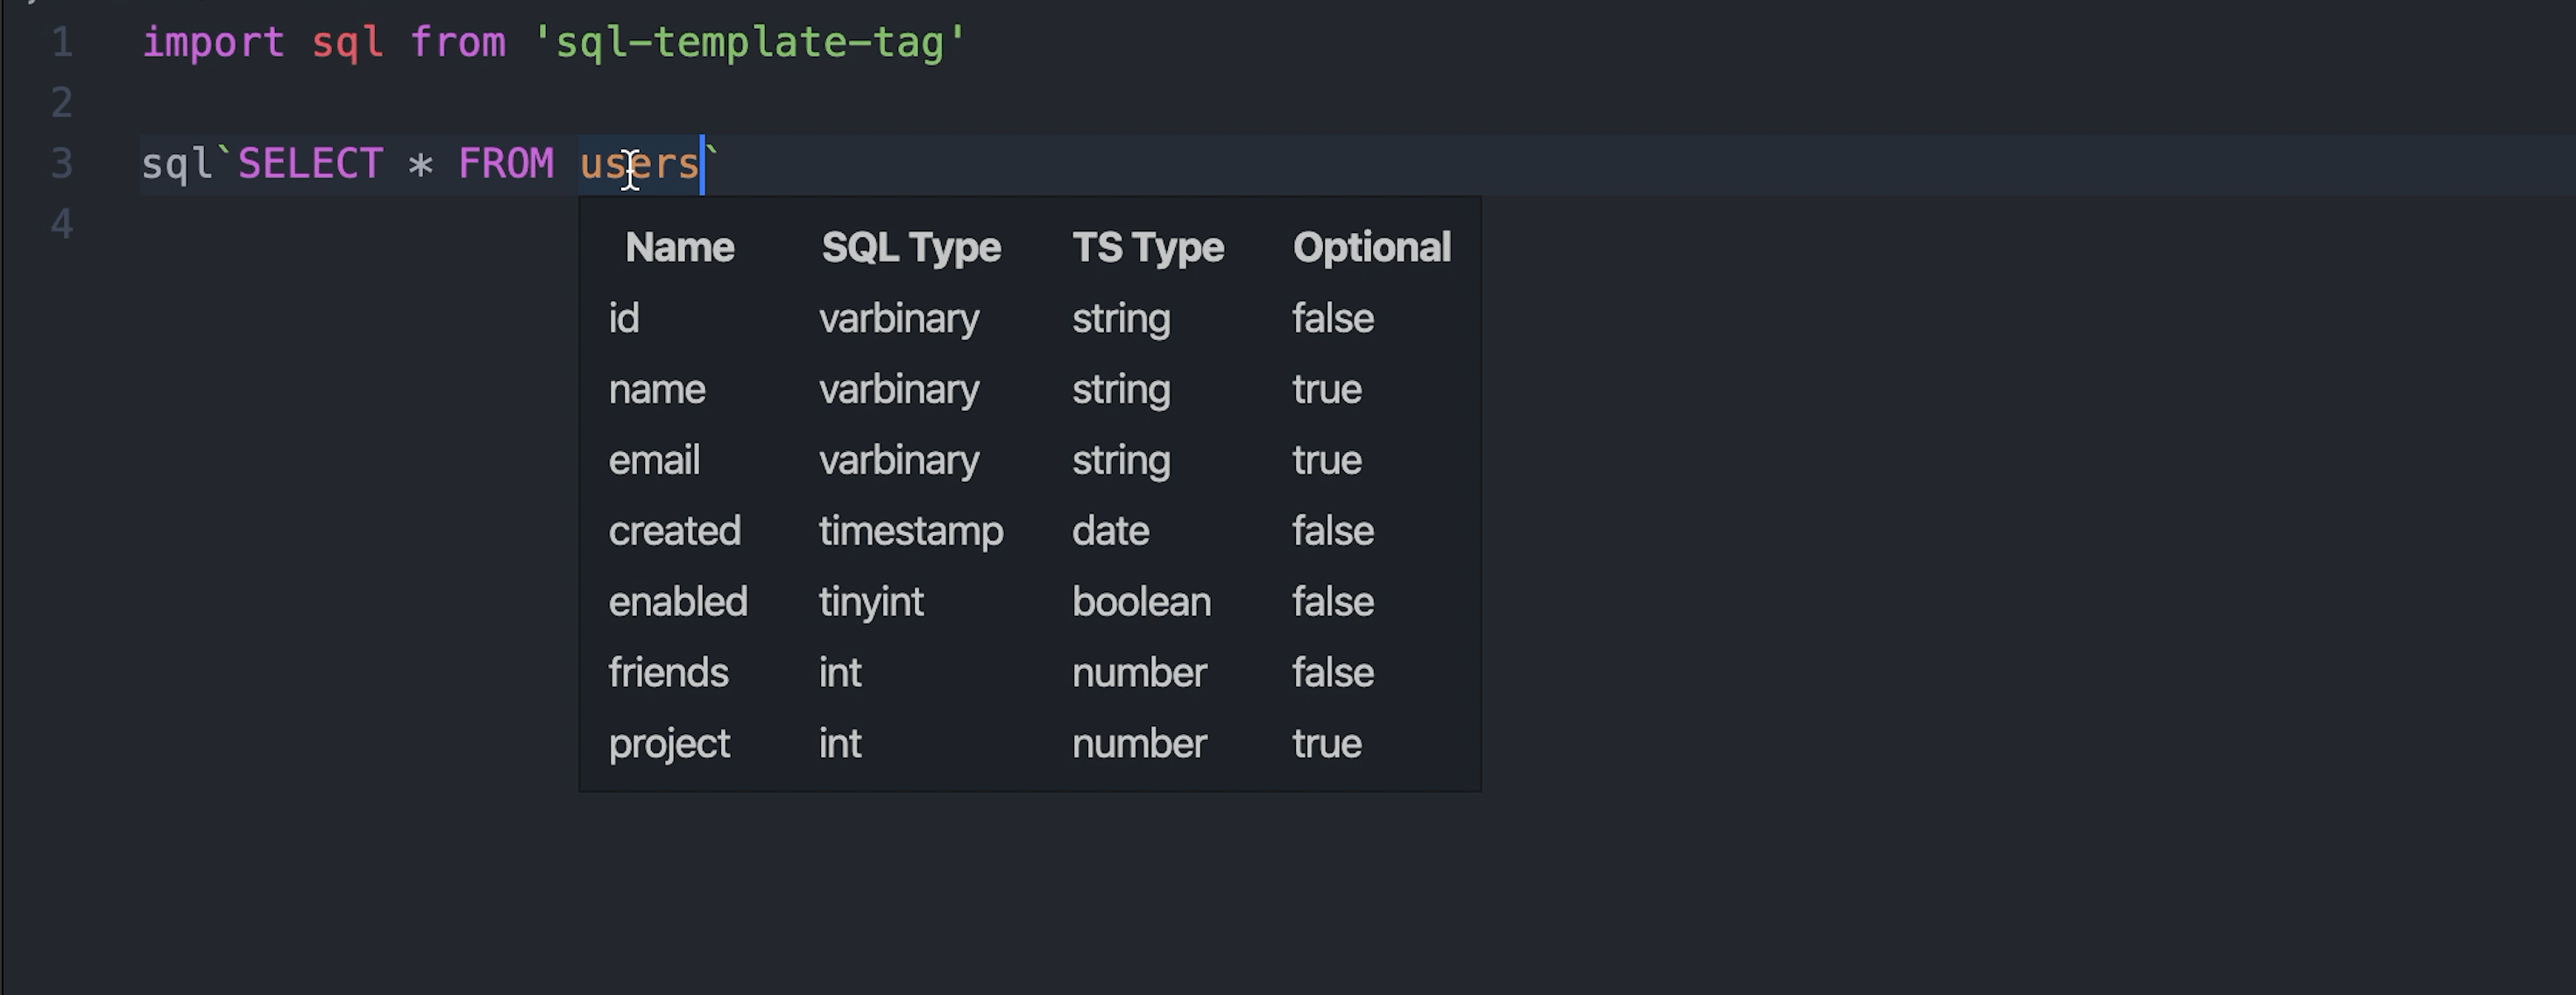The image size is (2576, 995).
Task: Click the 'boolean' TS type for enabled
Action: pos(1141,602)
